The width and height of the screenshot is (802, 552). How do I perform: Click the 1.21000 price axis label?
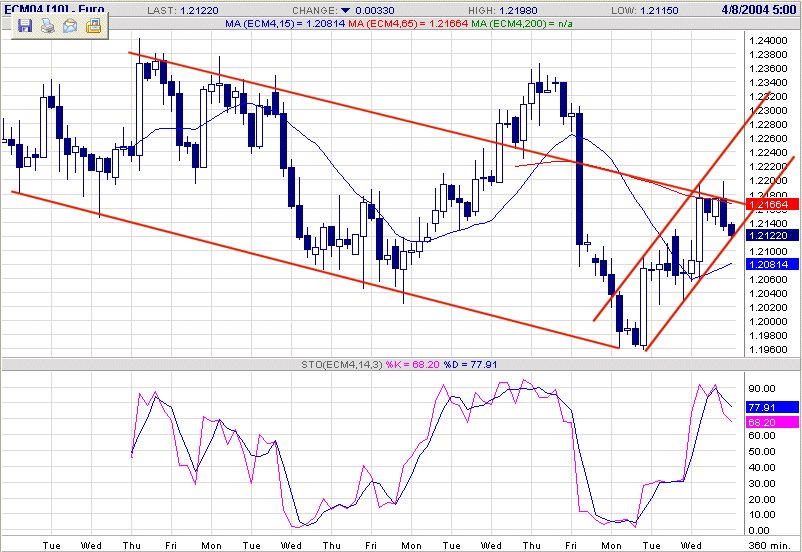tap(768, 251)
